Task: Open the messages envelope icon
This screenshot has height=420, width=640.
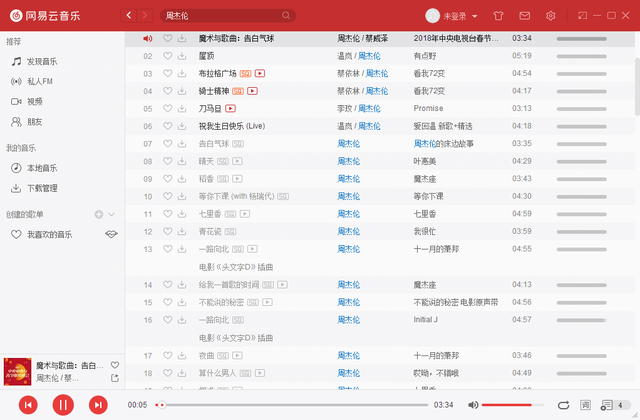Action: [x=524, y=16]
